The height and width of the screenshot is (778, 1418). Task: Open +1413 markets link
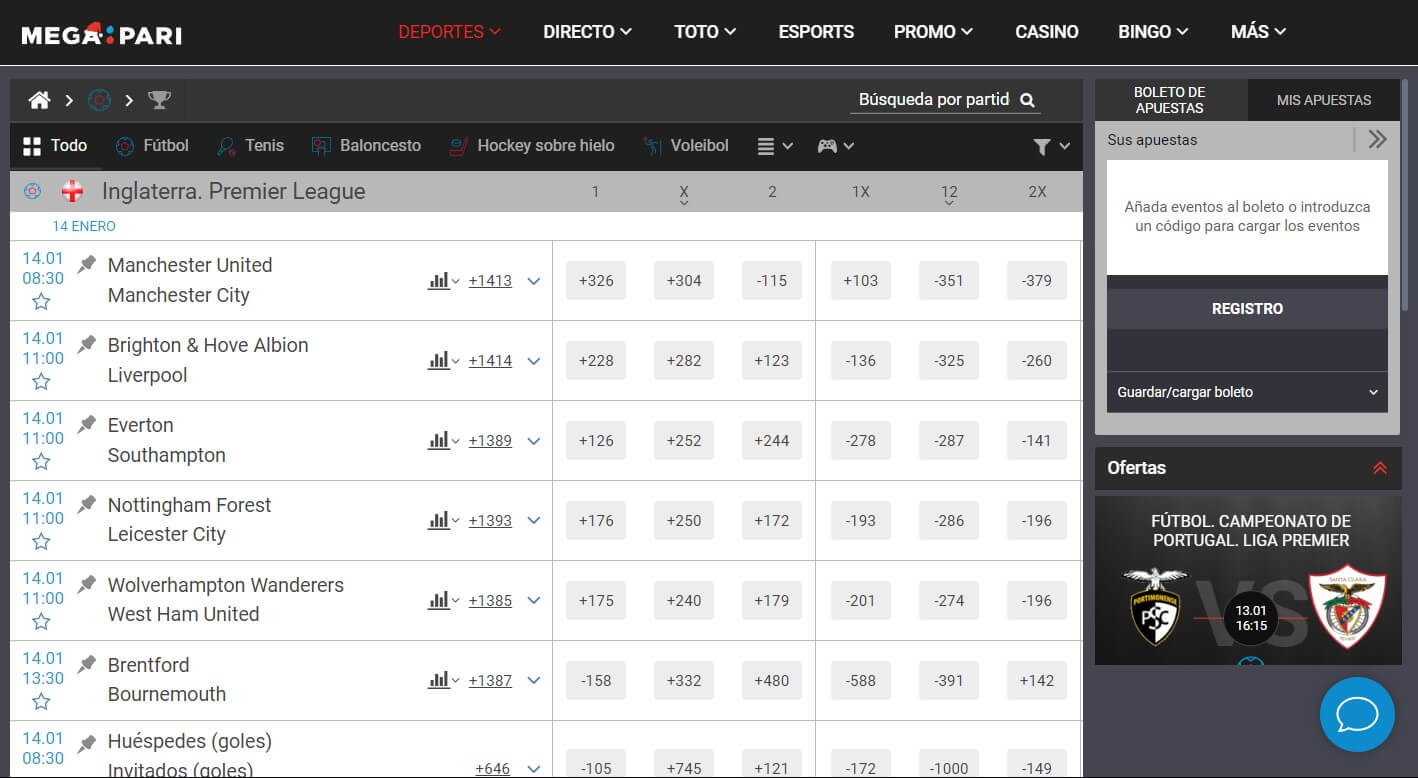click(490, 281)
